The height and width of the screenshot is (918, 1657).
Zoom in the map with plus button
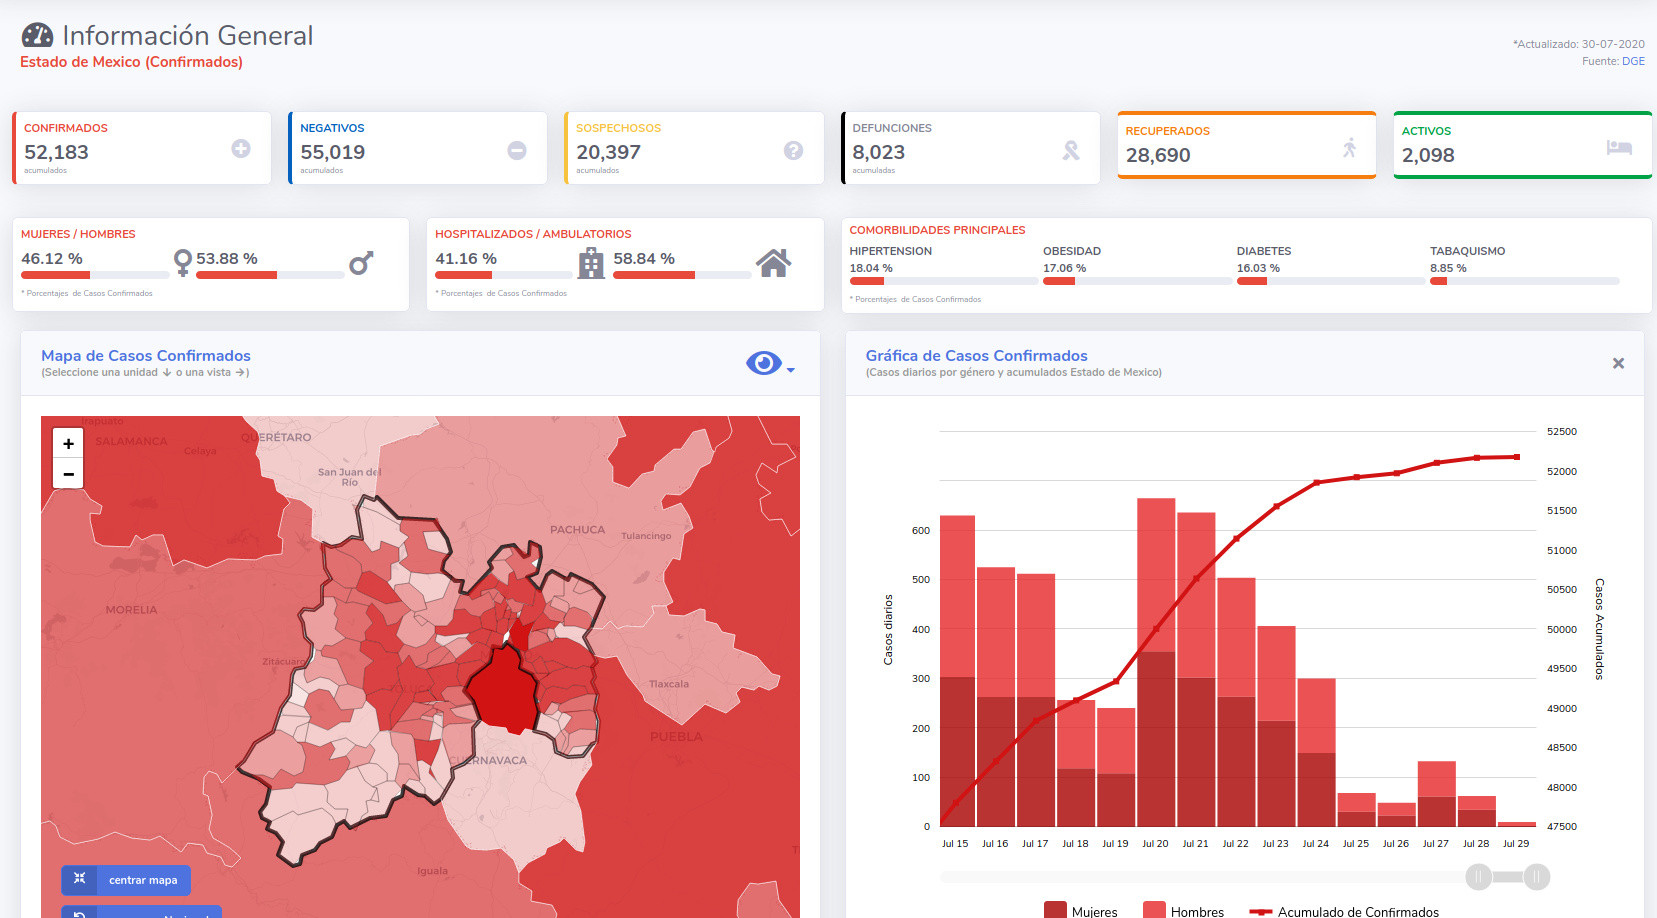pyautogui.click(x=68, y=443)
